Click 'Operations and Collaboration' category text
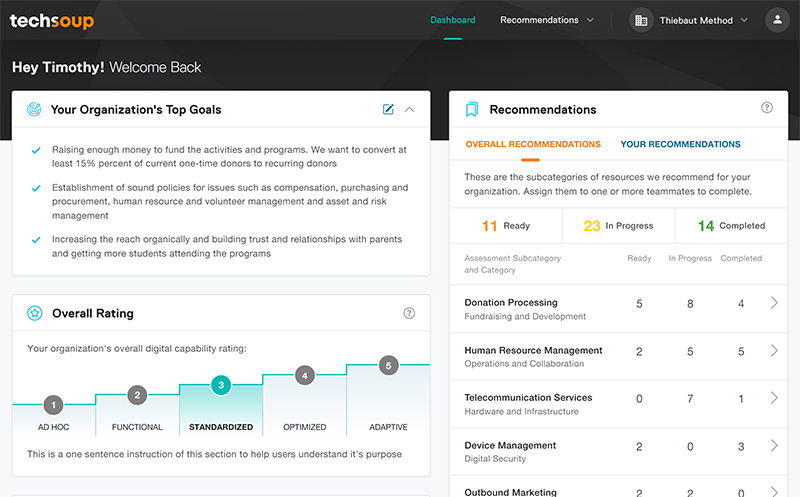The height and width of the screenshot is (497, 800). point(524,364)
